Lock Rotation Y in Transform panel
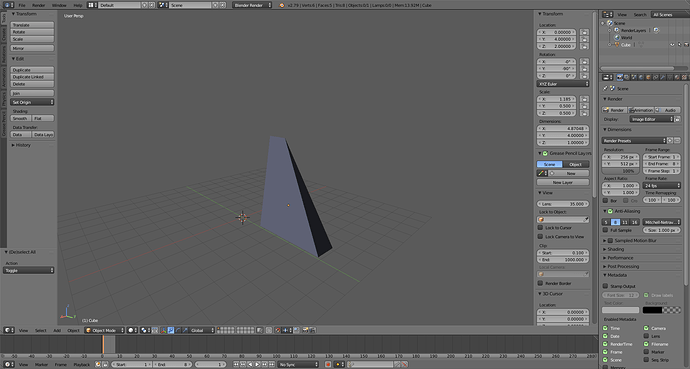The image size is (690, 369). coord(584,69)
